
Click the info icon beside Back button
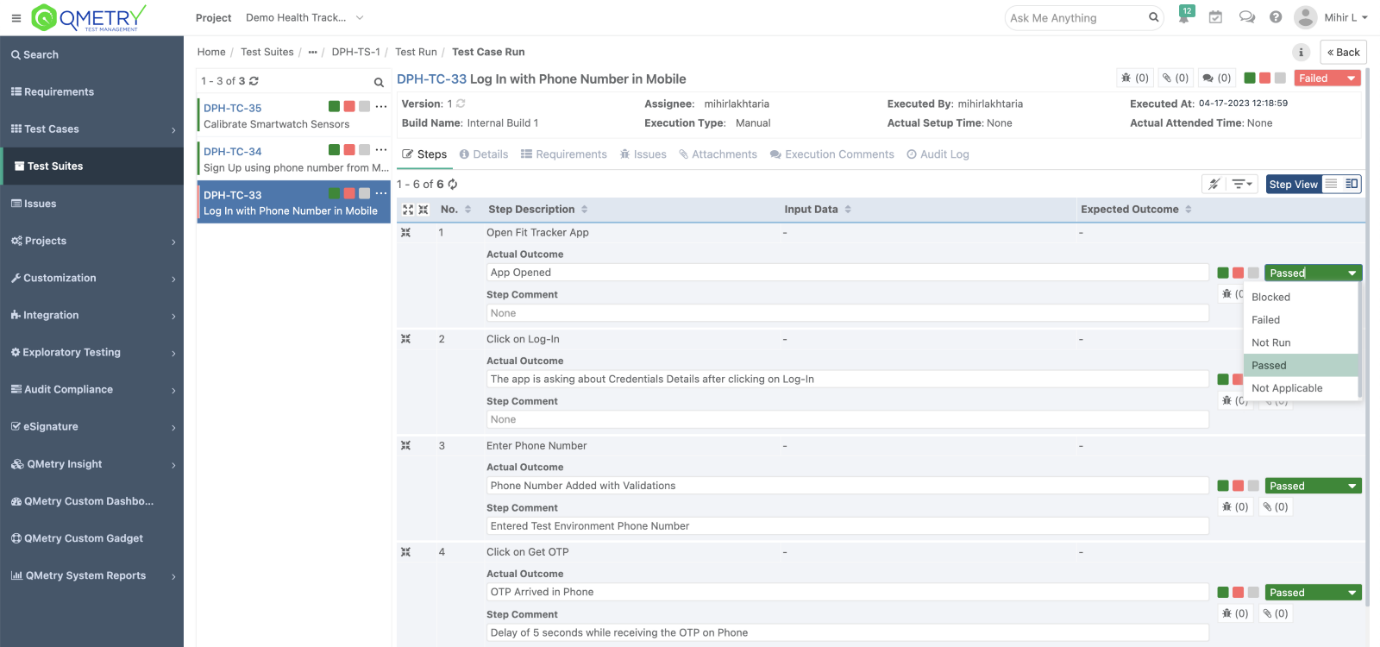[x=1301, y=52]
